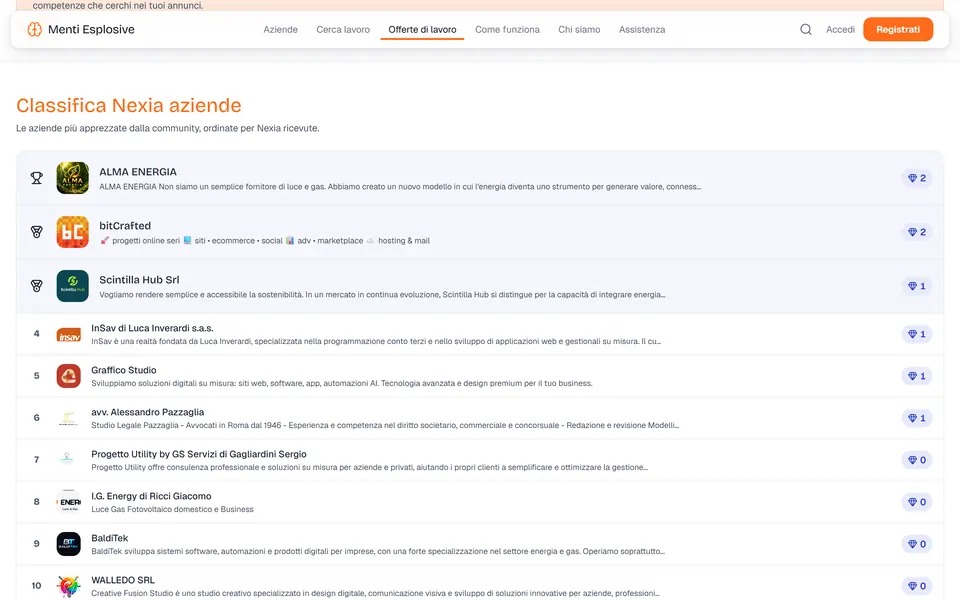Click the WALLEDO SRL colorful logo
Image resolution: width=960 pixels, height=600 pixels.
pos(69,586)
